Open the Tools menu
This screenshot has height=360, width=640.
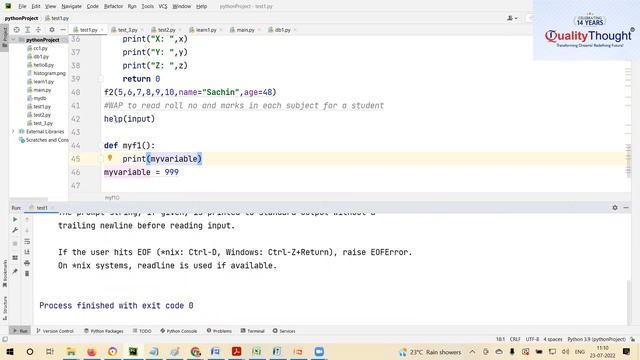click(x=147, y=7)
